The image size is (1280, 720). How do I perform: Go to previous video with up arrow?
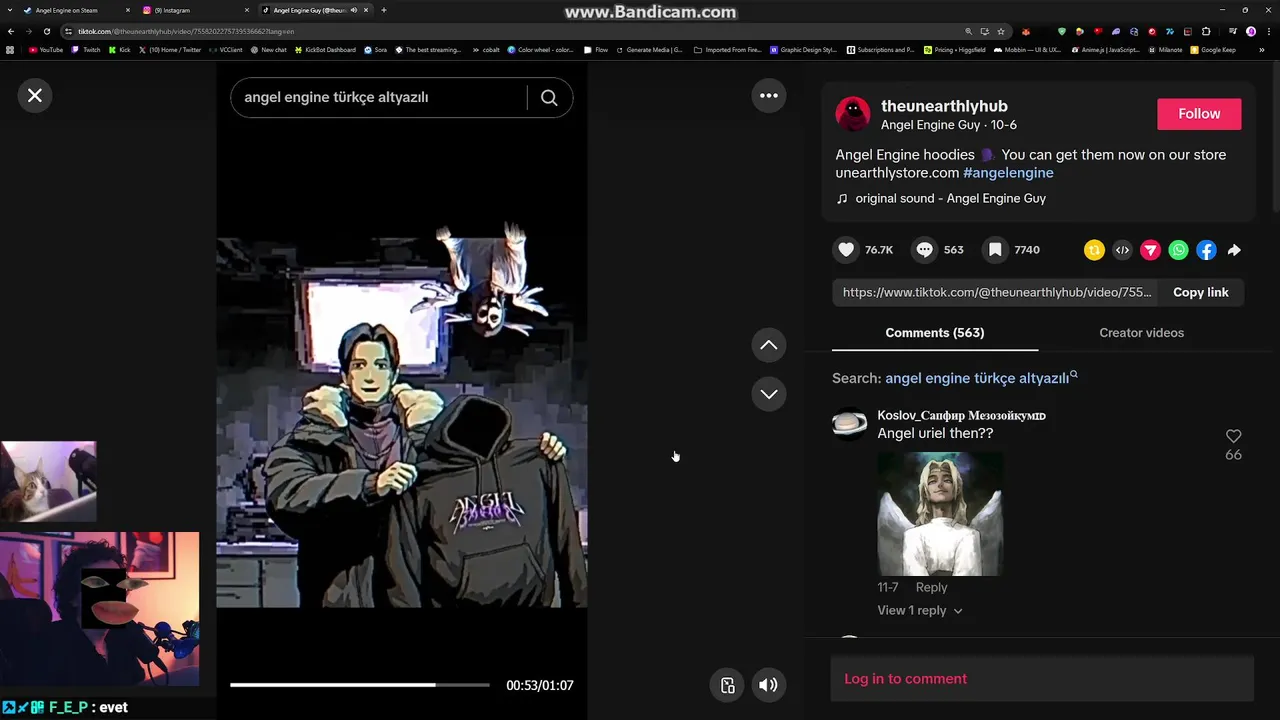pos(769,345)
